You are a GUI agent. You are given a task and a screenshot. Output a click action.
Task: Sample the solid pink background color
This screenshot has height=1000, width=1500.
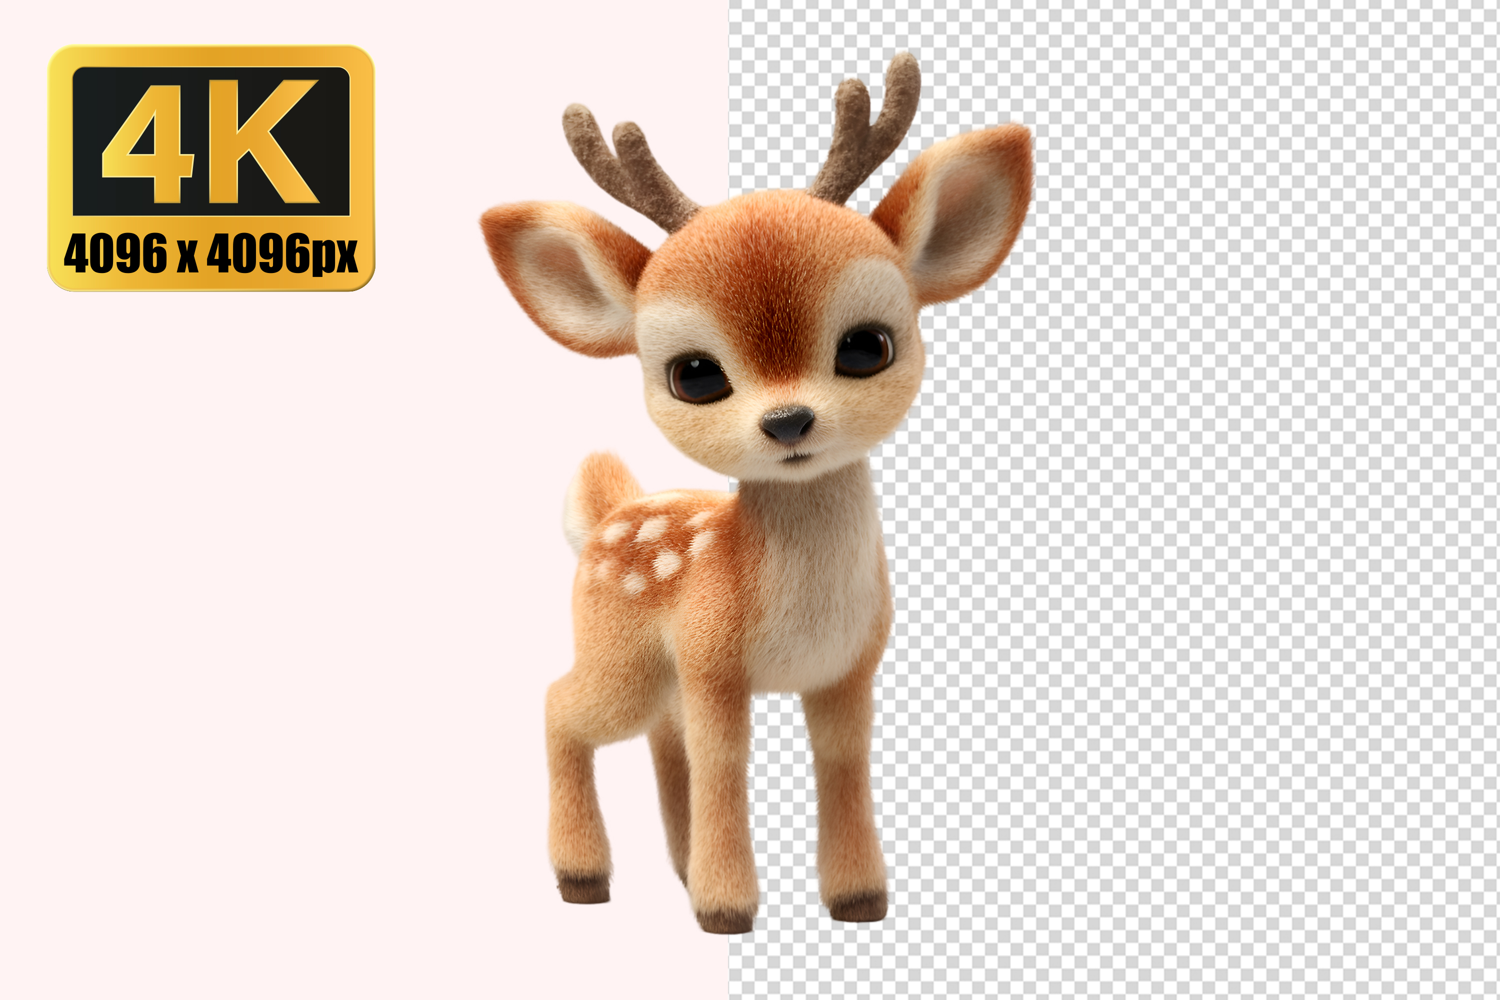pos(250,600)
